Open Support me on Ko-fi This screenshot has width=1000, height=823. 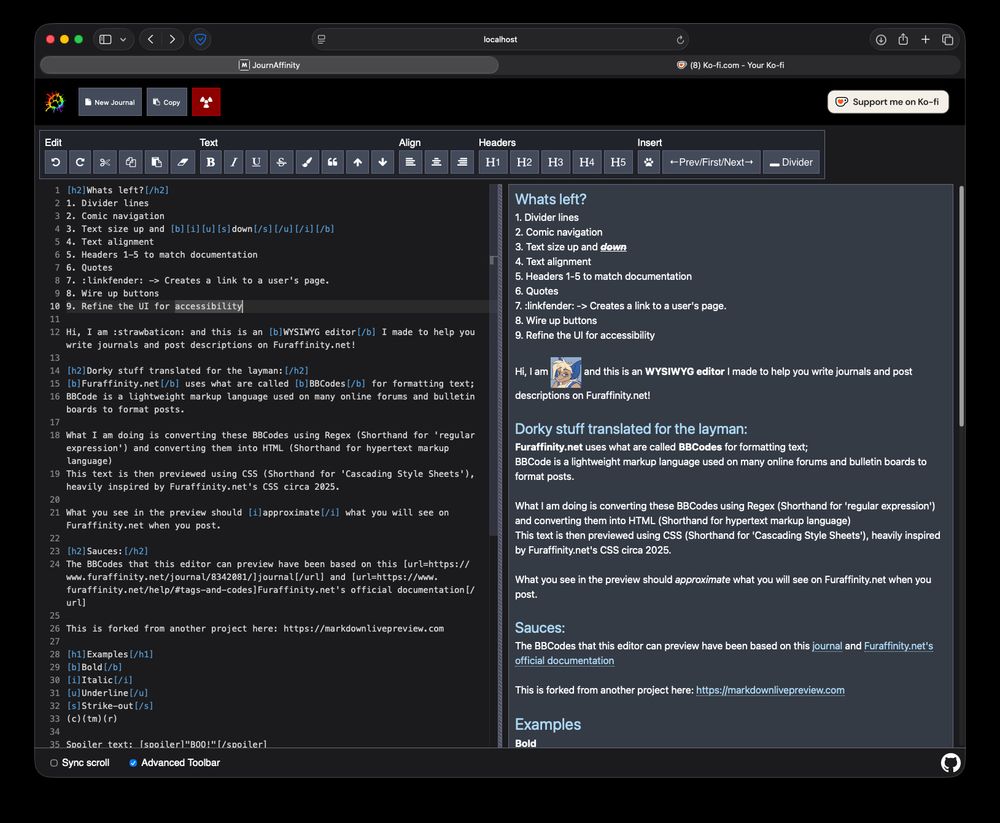[x=888, y=101]
